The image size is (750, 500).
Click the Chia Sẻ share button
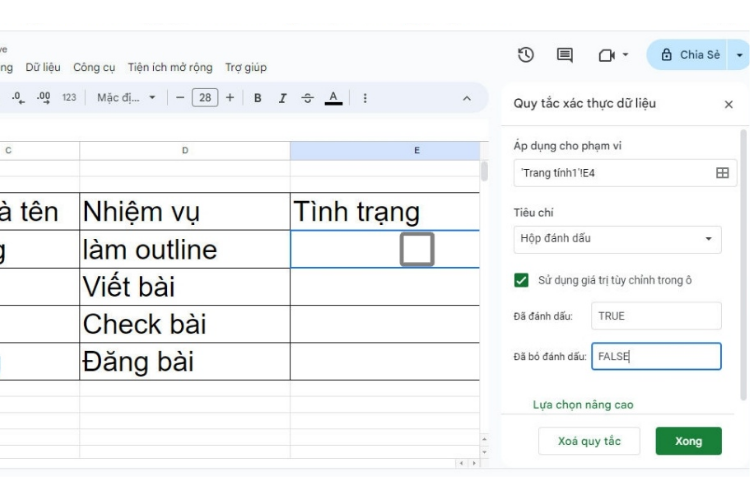click(x=687, y=55)
